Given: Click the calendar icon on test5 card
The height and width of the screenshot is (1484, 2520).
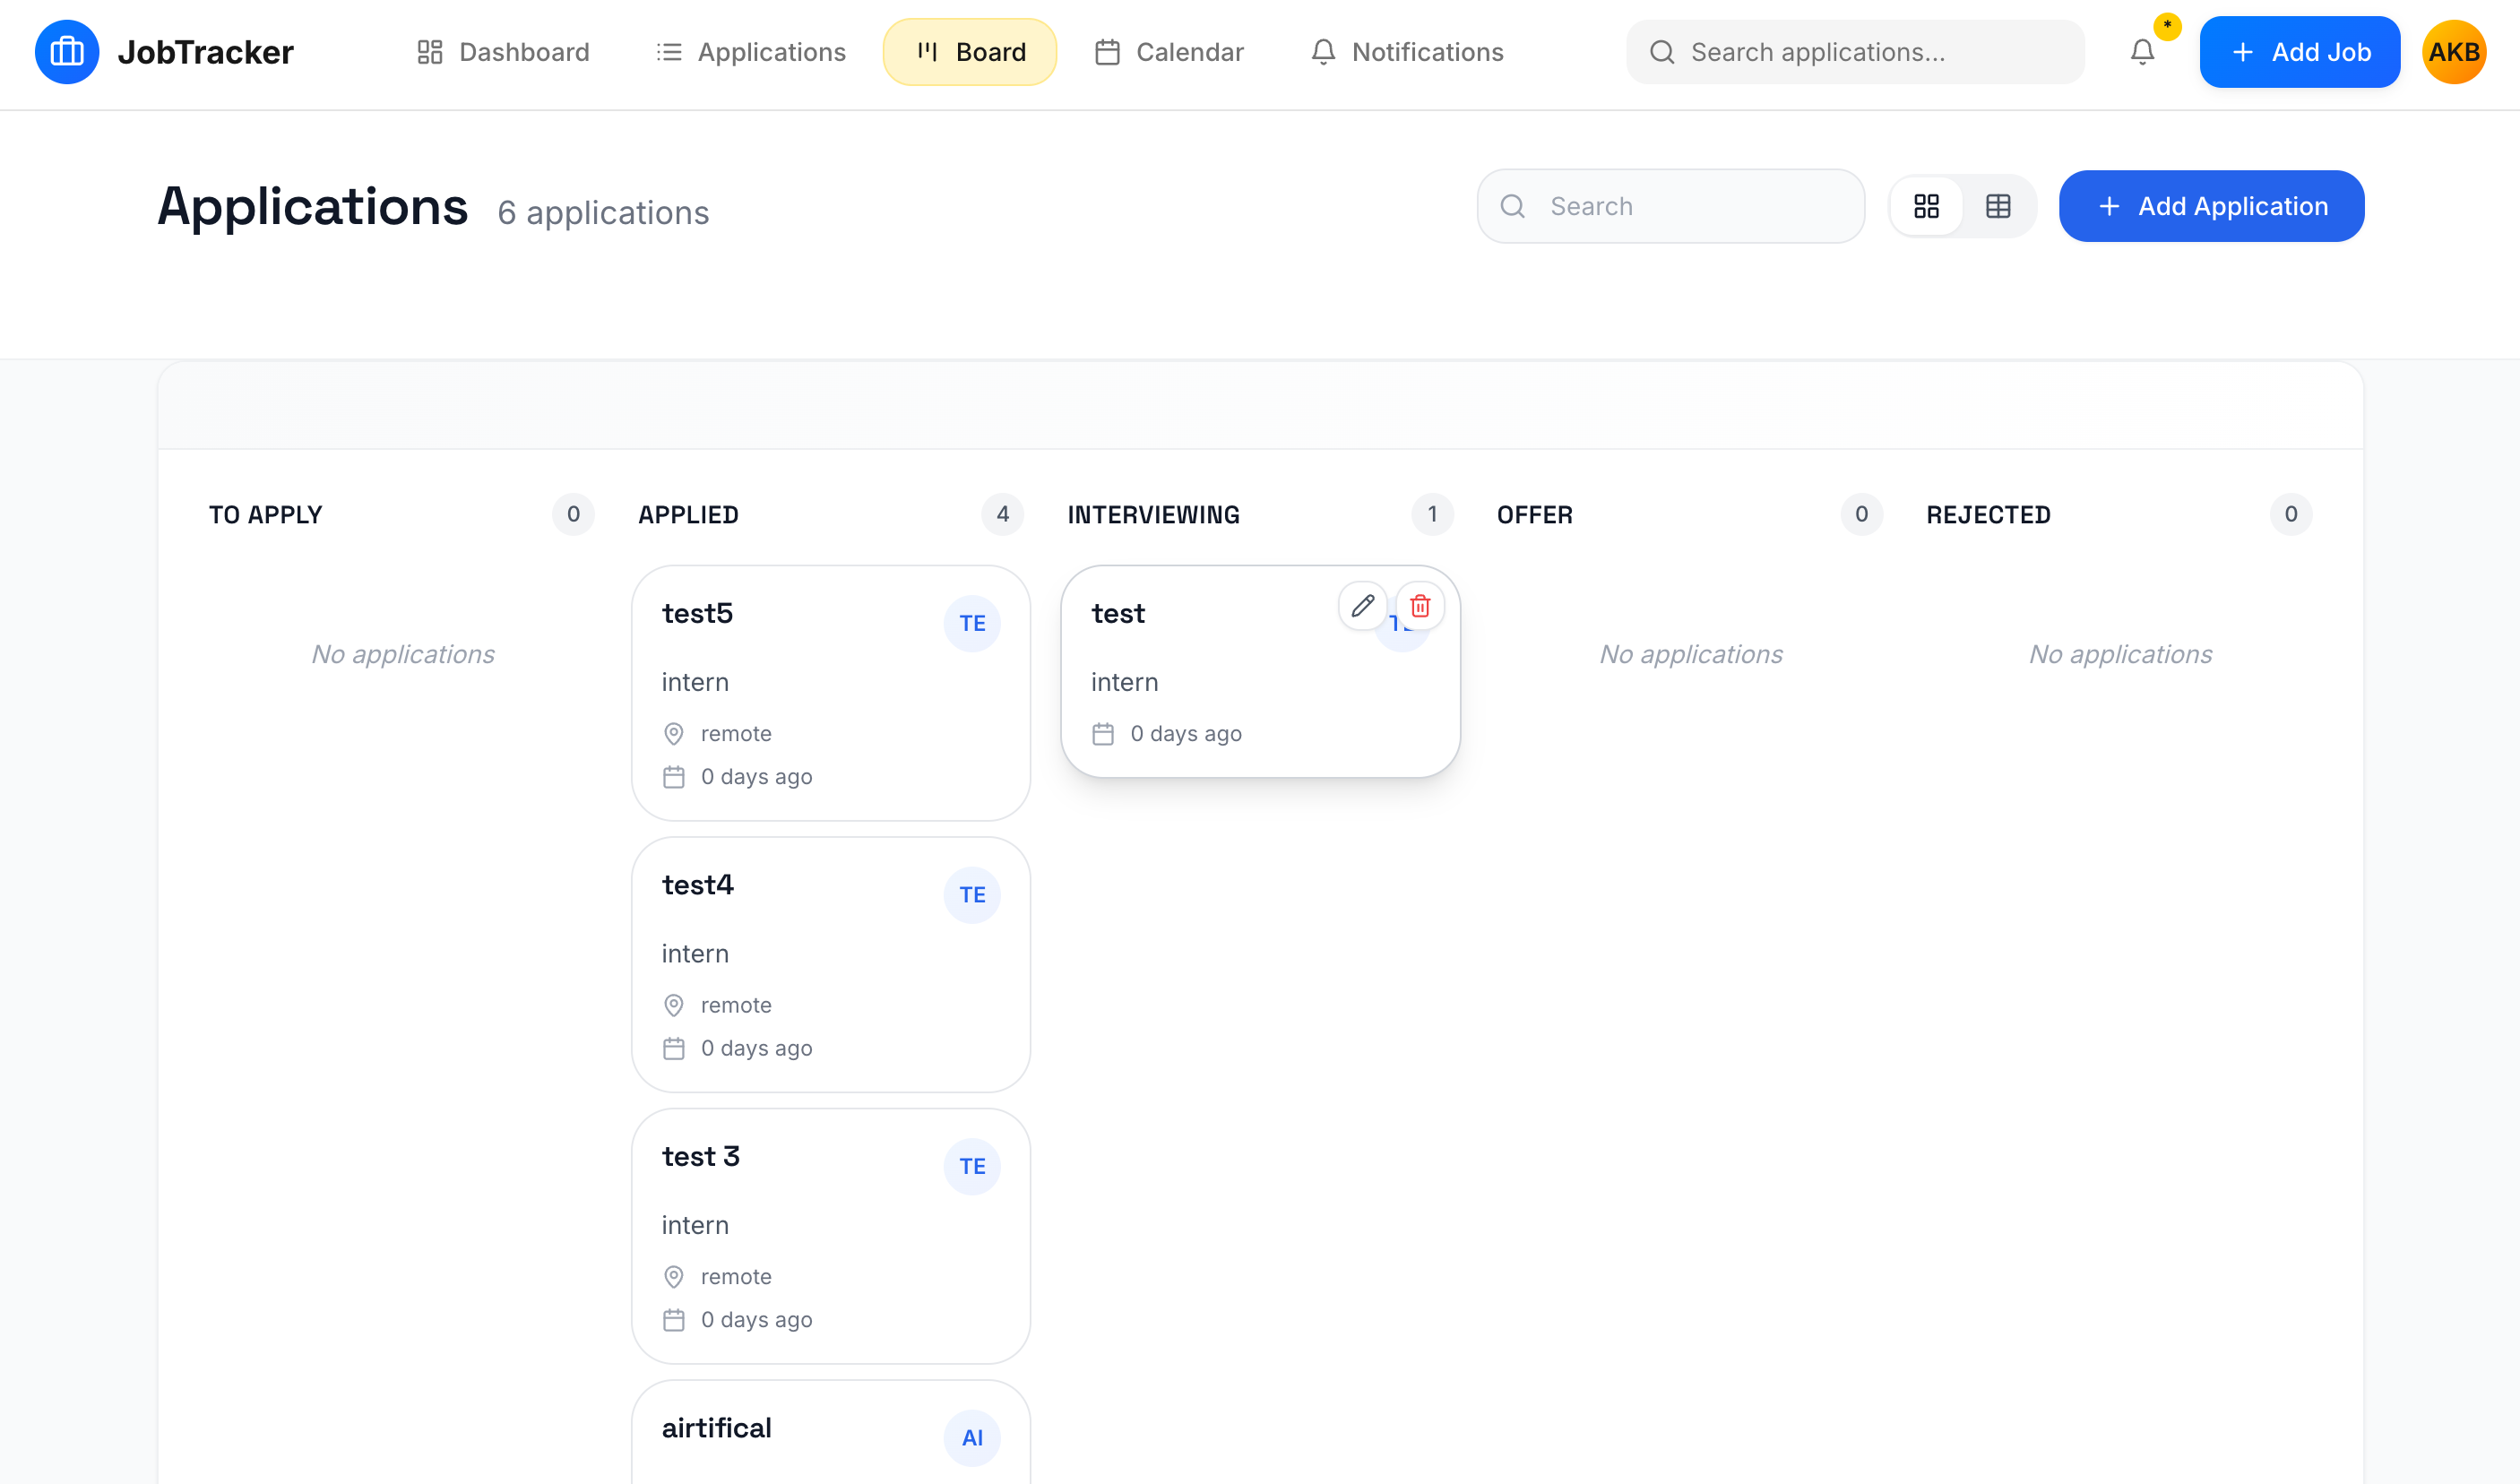Looking at the screenshot, I should point(674,777).
